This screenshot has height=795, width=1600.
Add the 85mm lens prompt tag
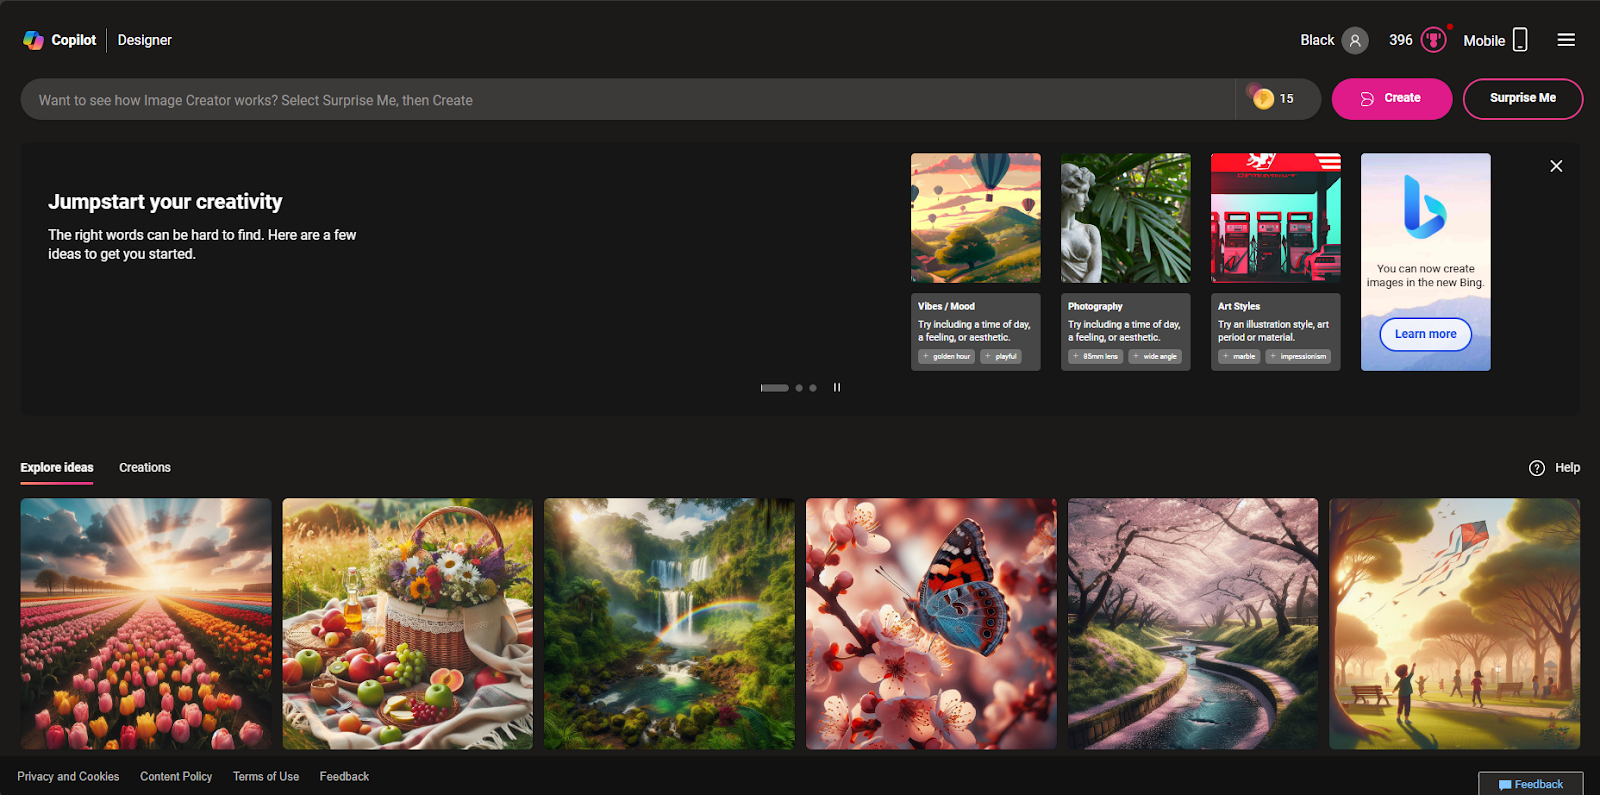pos(1096,356)
